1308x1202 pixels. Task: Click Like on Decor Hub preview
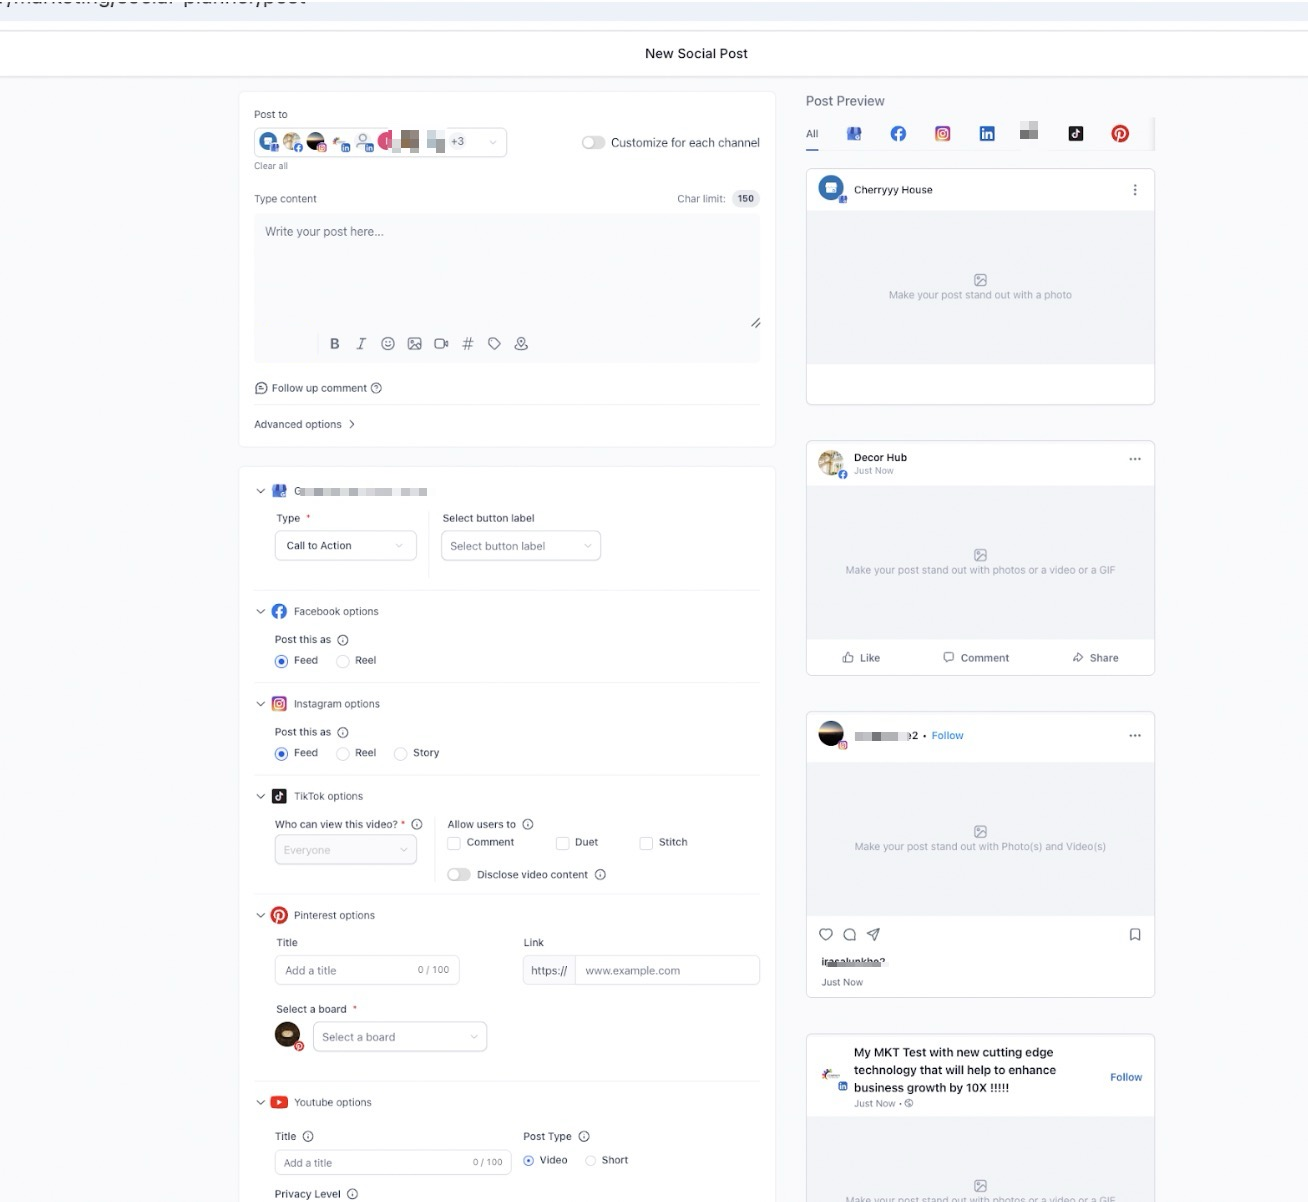tap(861, 658)
